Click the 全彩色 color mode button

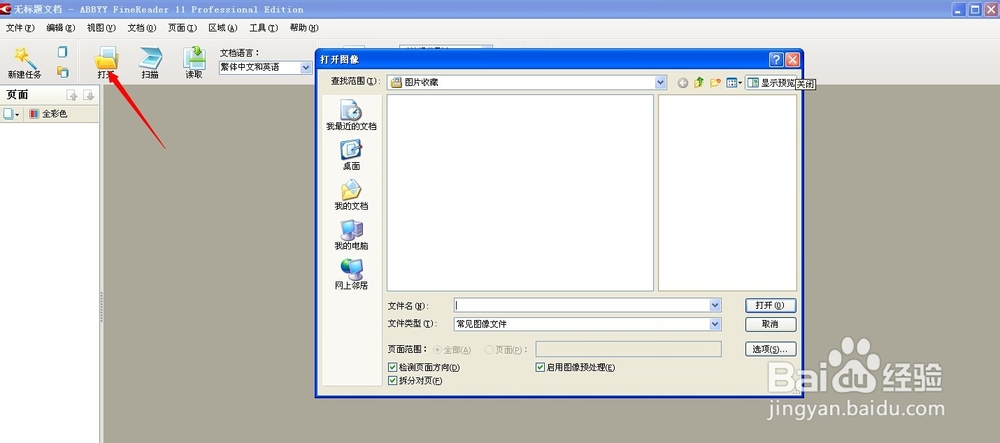(x=48, y=114)
